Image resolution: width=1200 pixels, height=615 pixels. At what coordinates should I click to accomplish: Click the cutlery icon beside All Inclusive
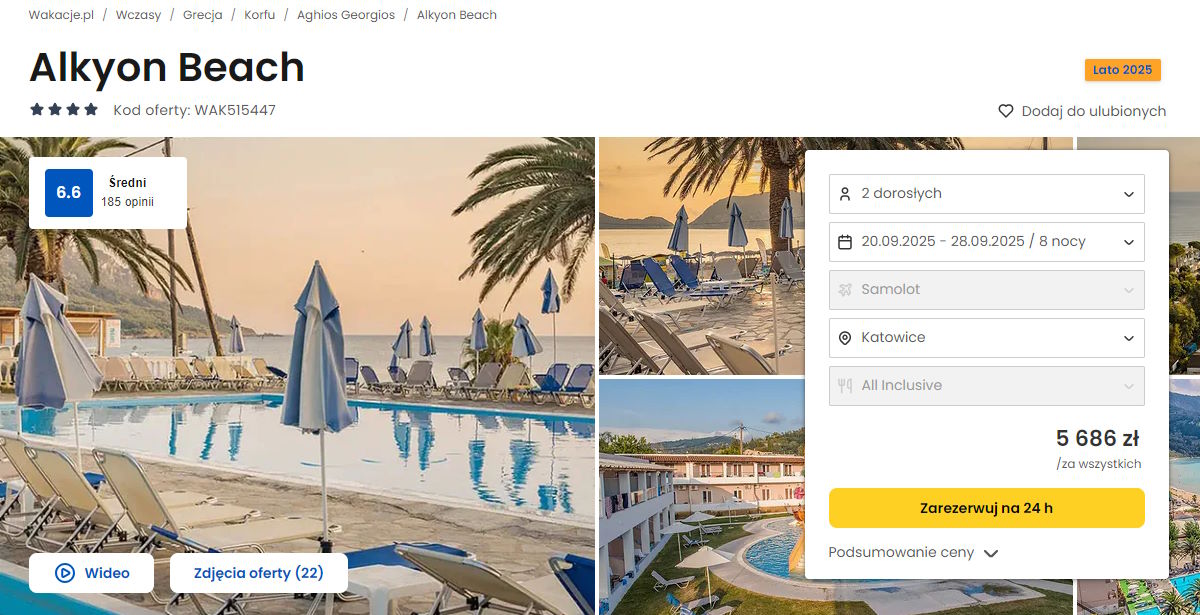point(845,386)
